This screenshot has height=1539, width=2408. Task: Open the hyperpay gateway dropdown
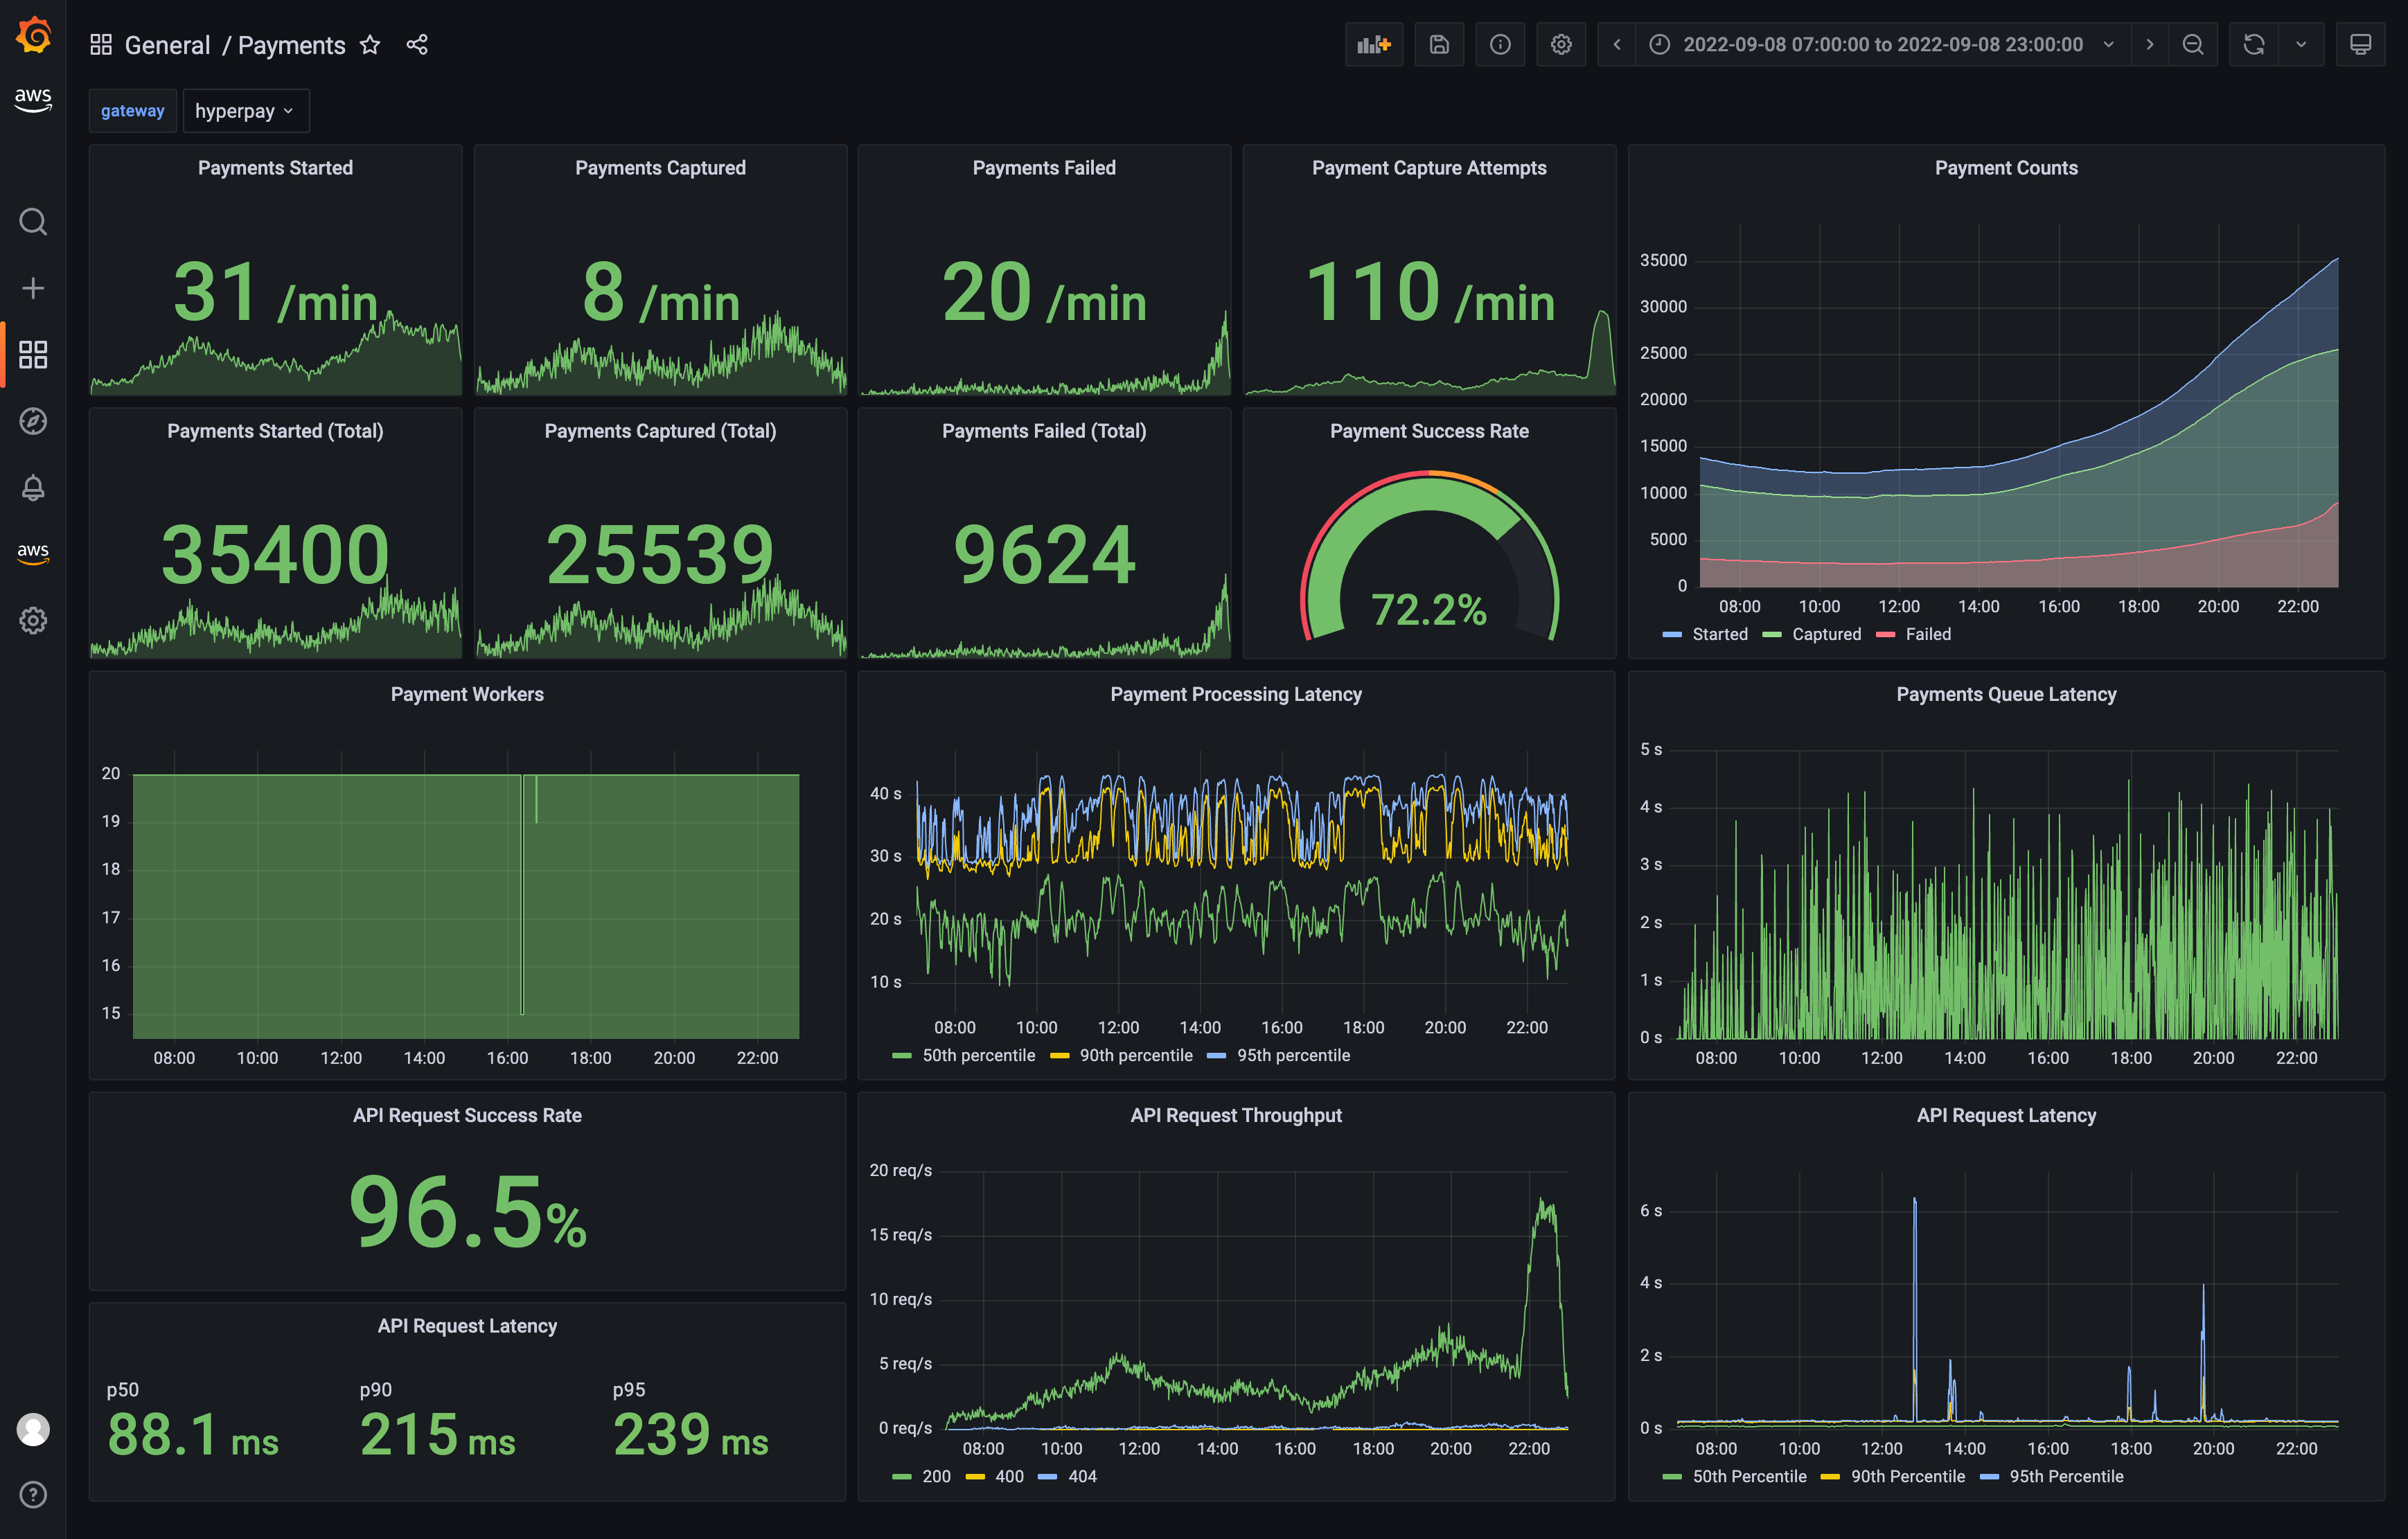point(246,111)
